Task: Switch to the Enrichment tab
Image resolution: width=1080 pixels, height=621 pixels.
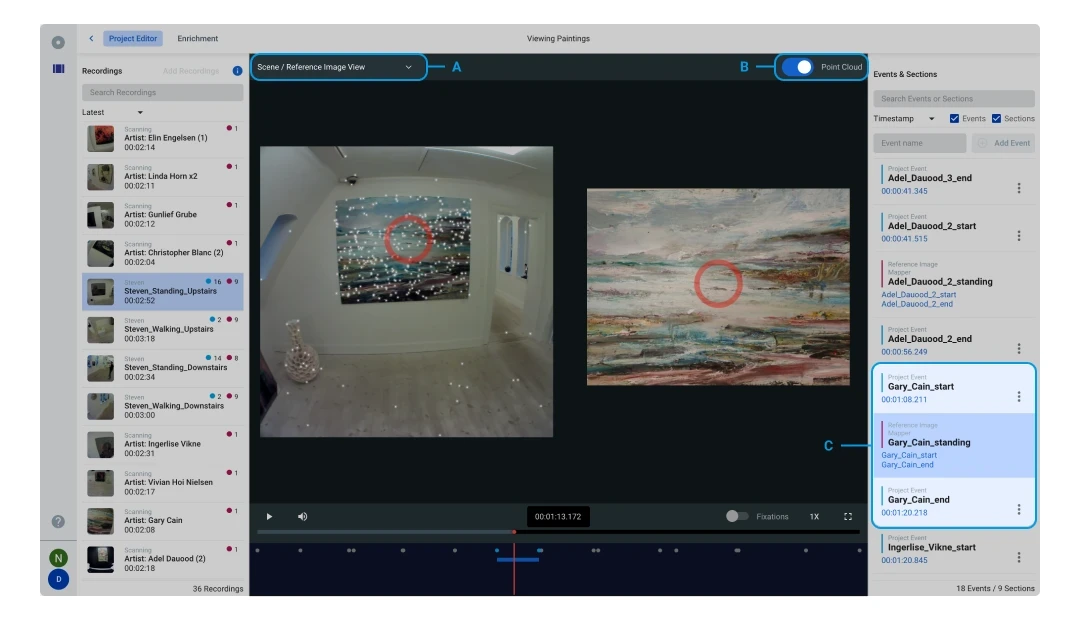Action: 198,39
